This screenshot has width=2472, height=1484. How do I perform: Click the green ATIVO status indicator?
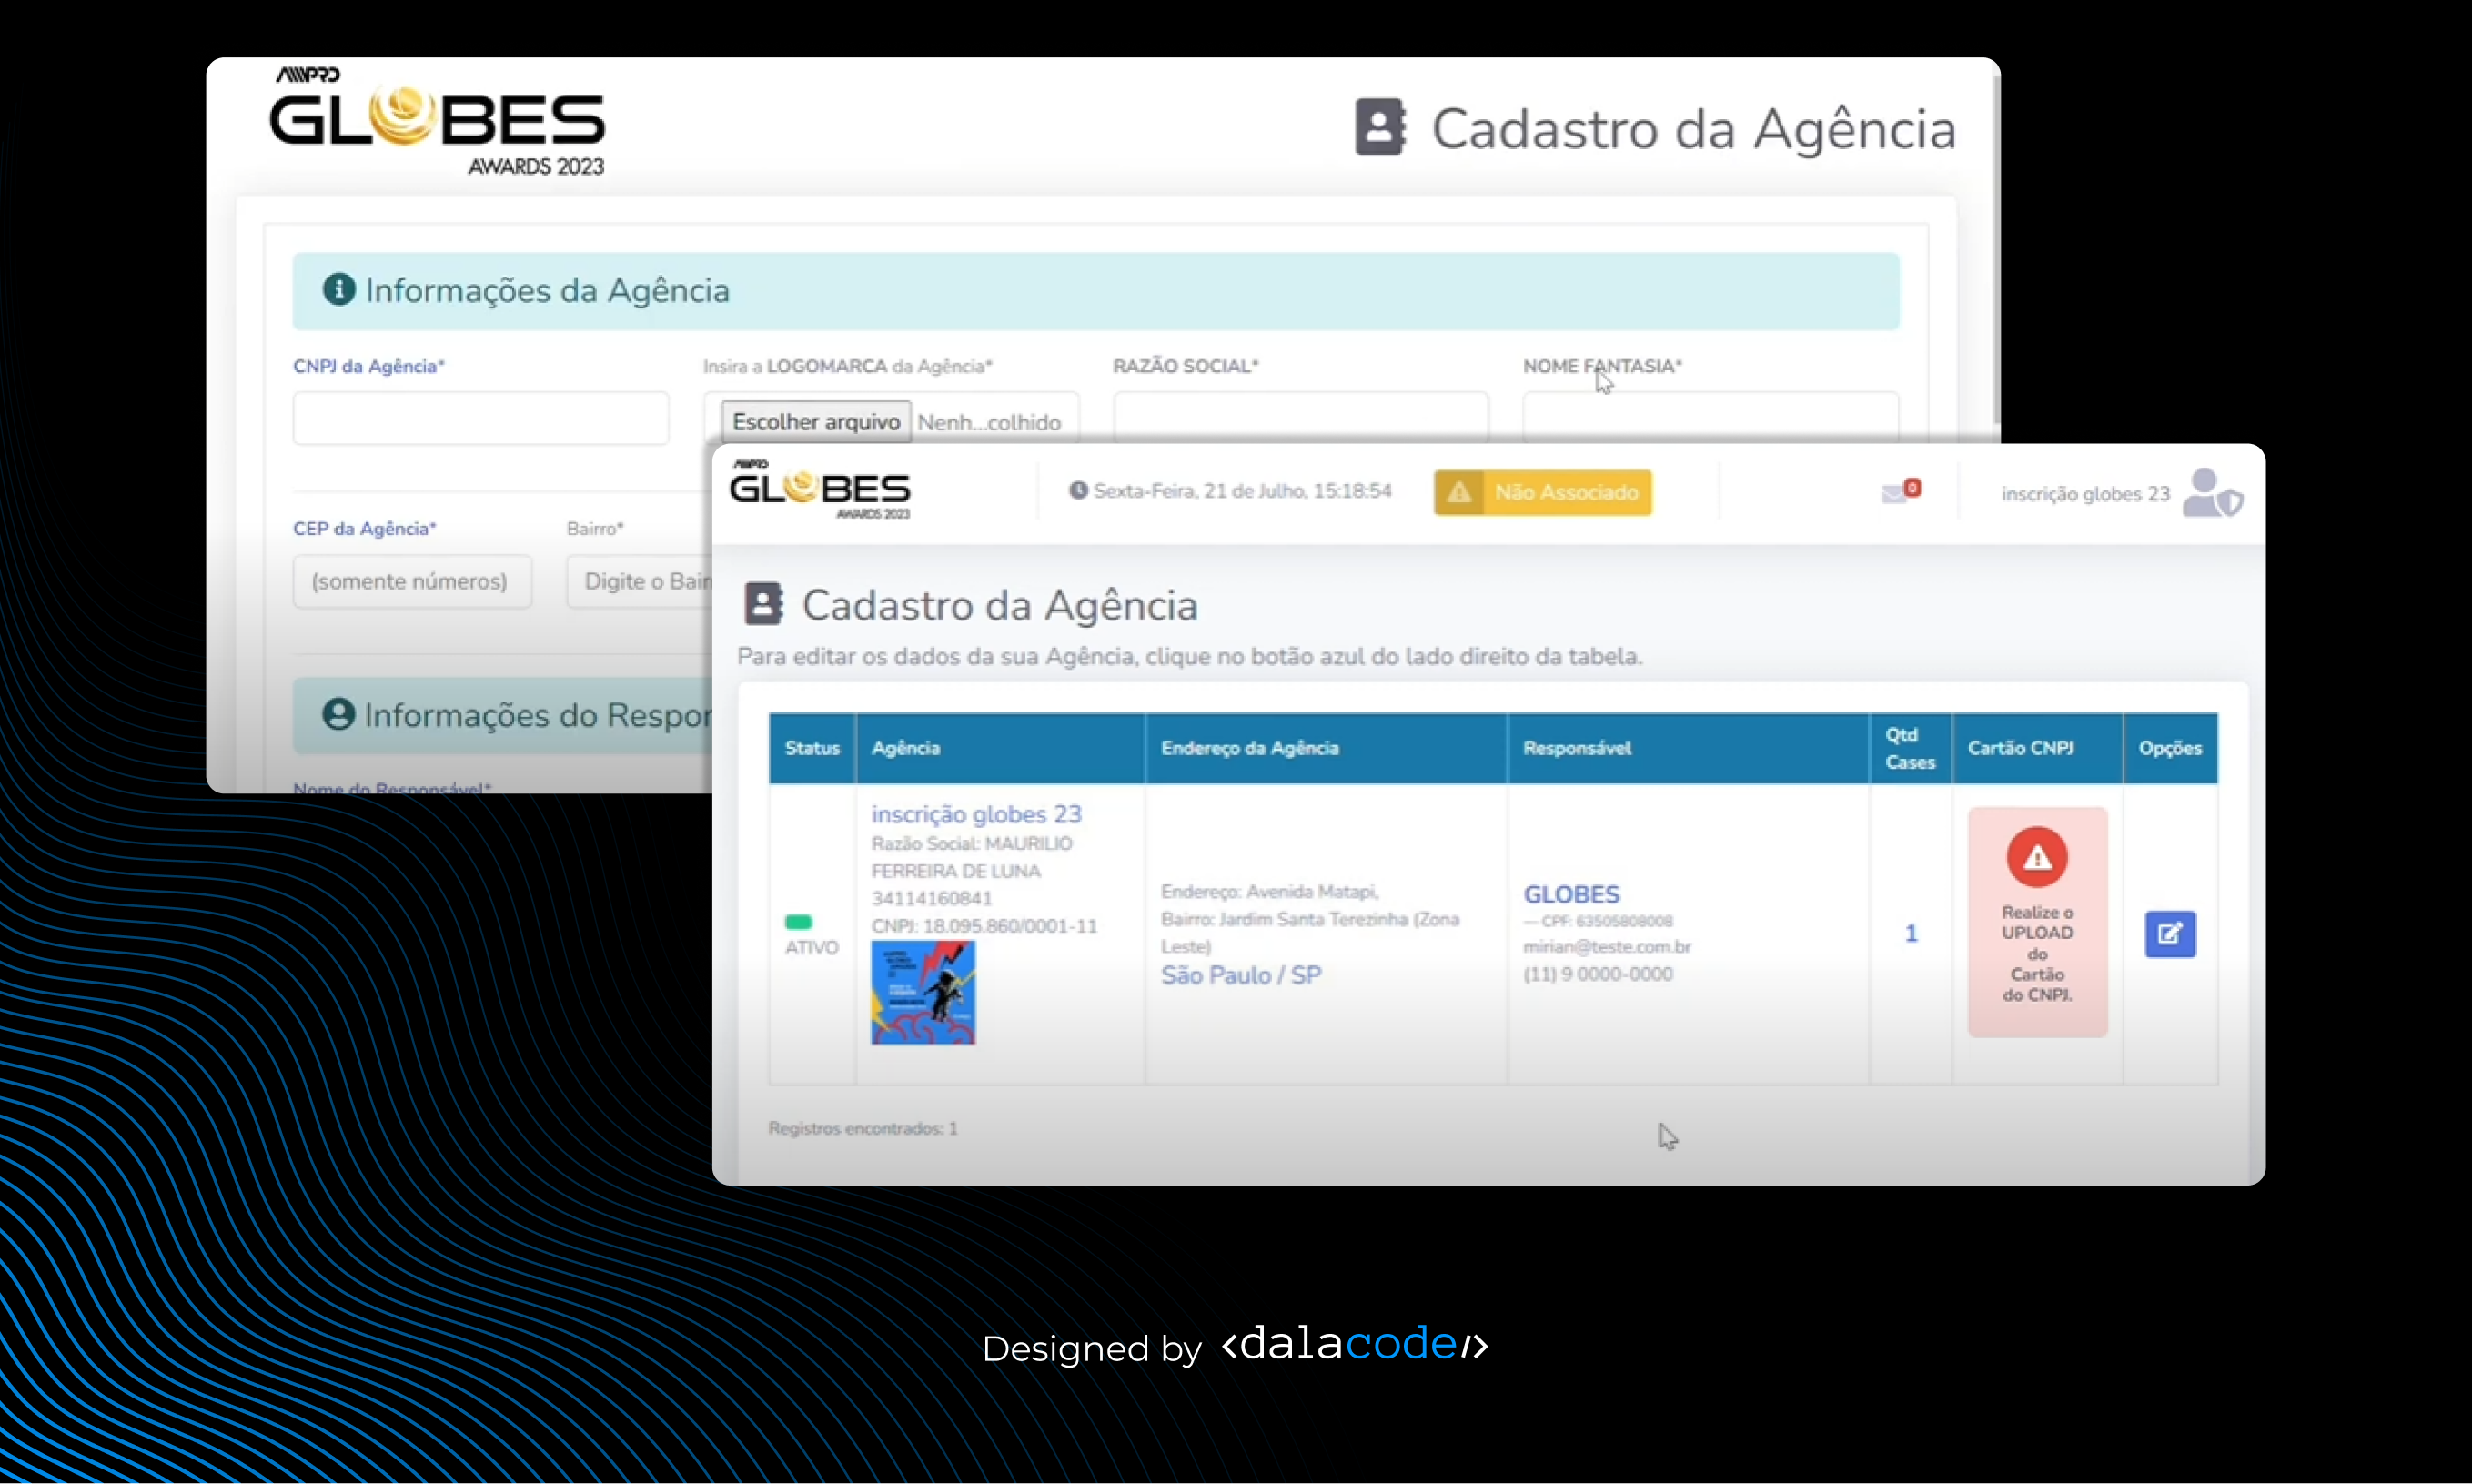pyautogui.click(x=798, y=922)
